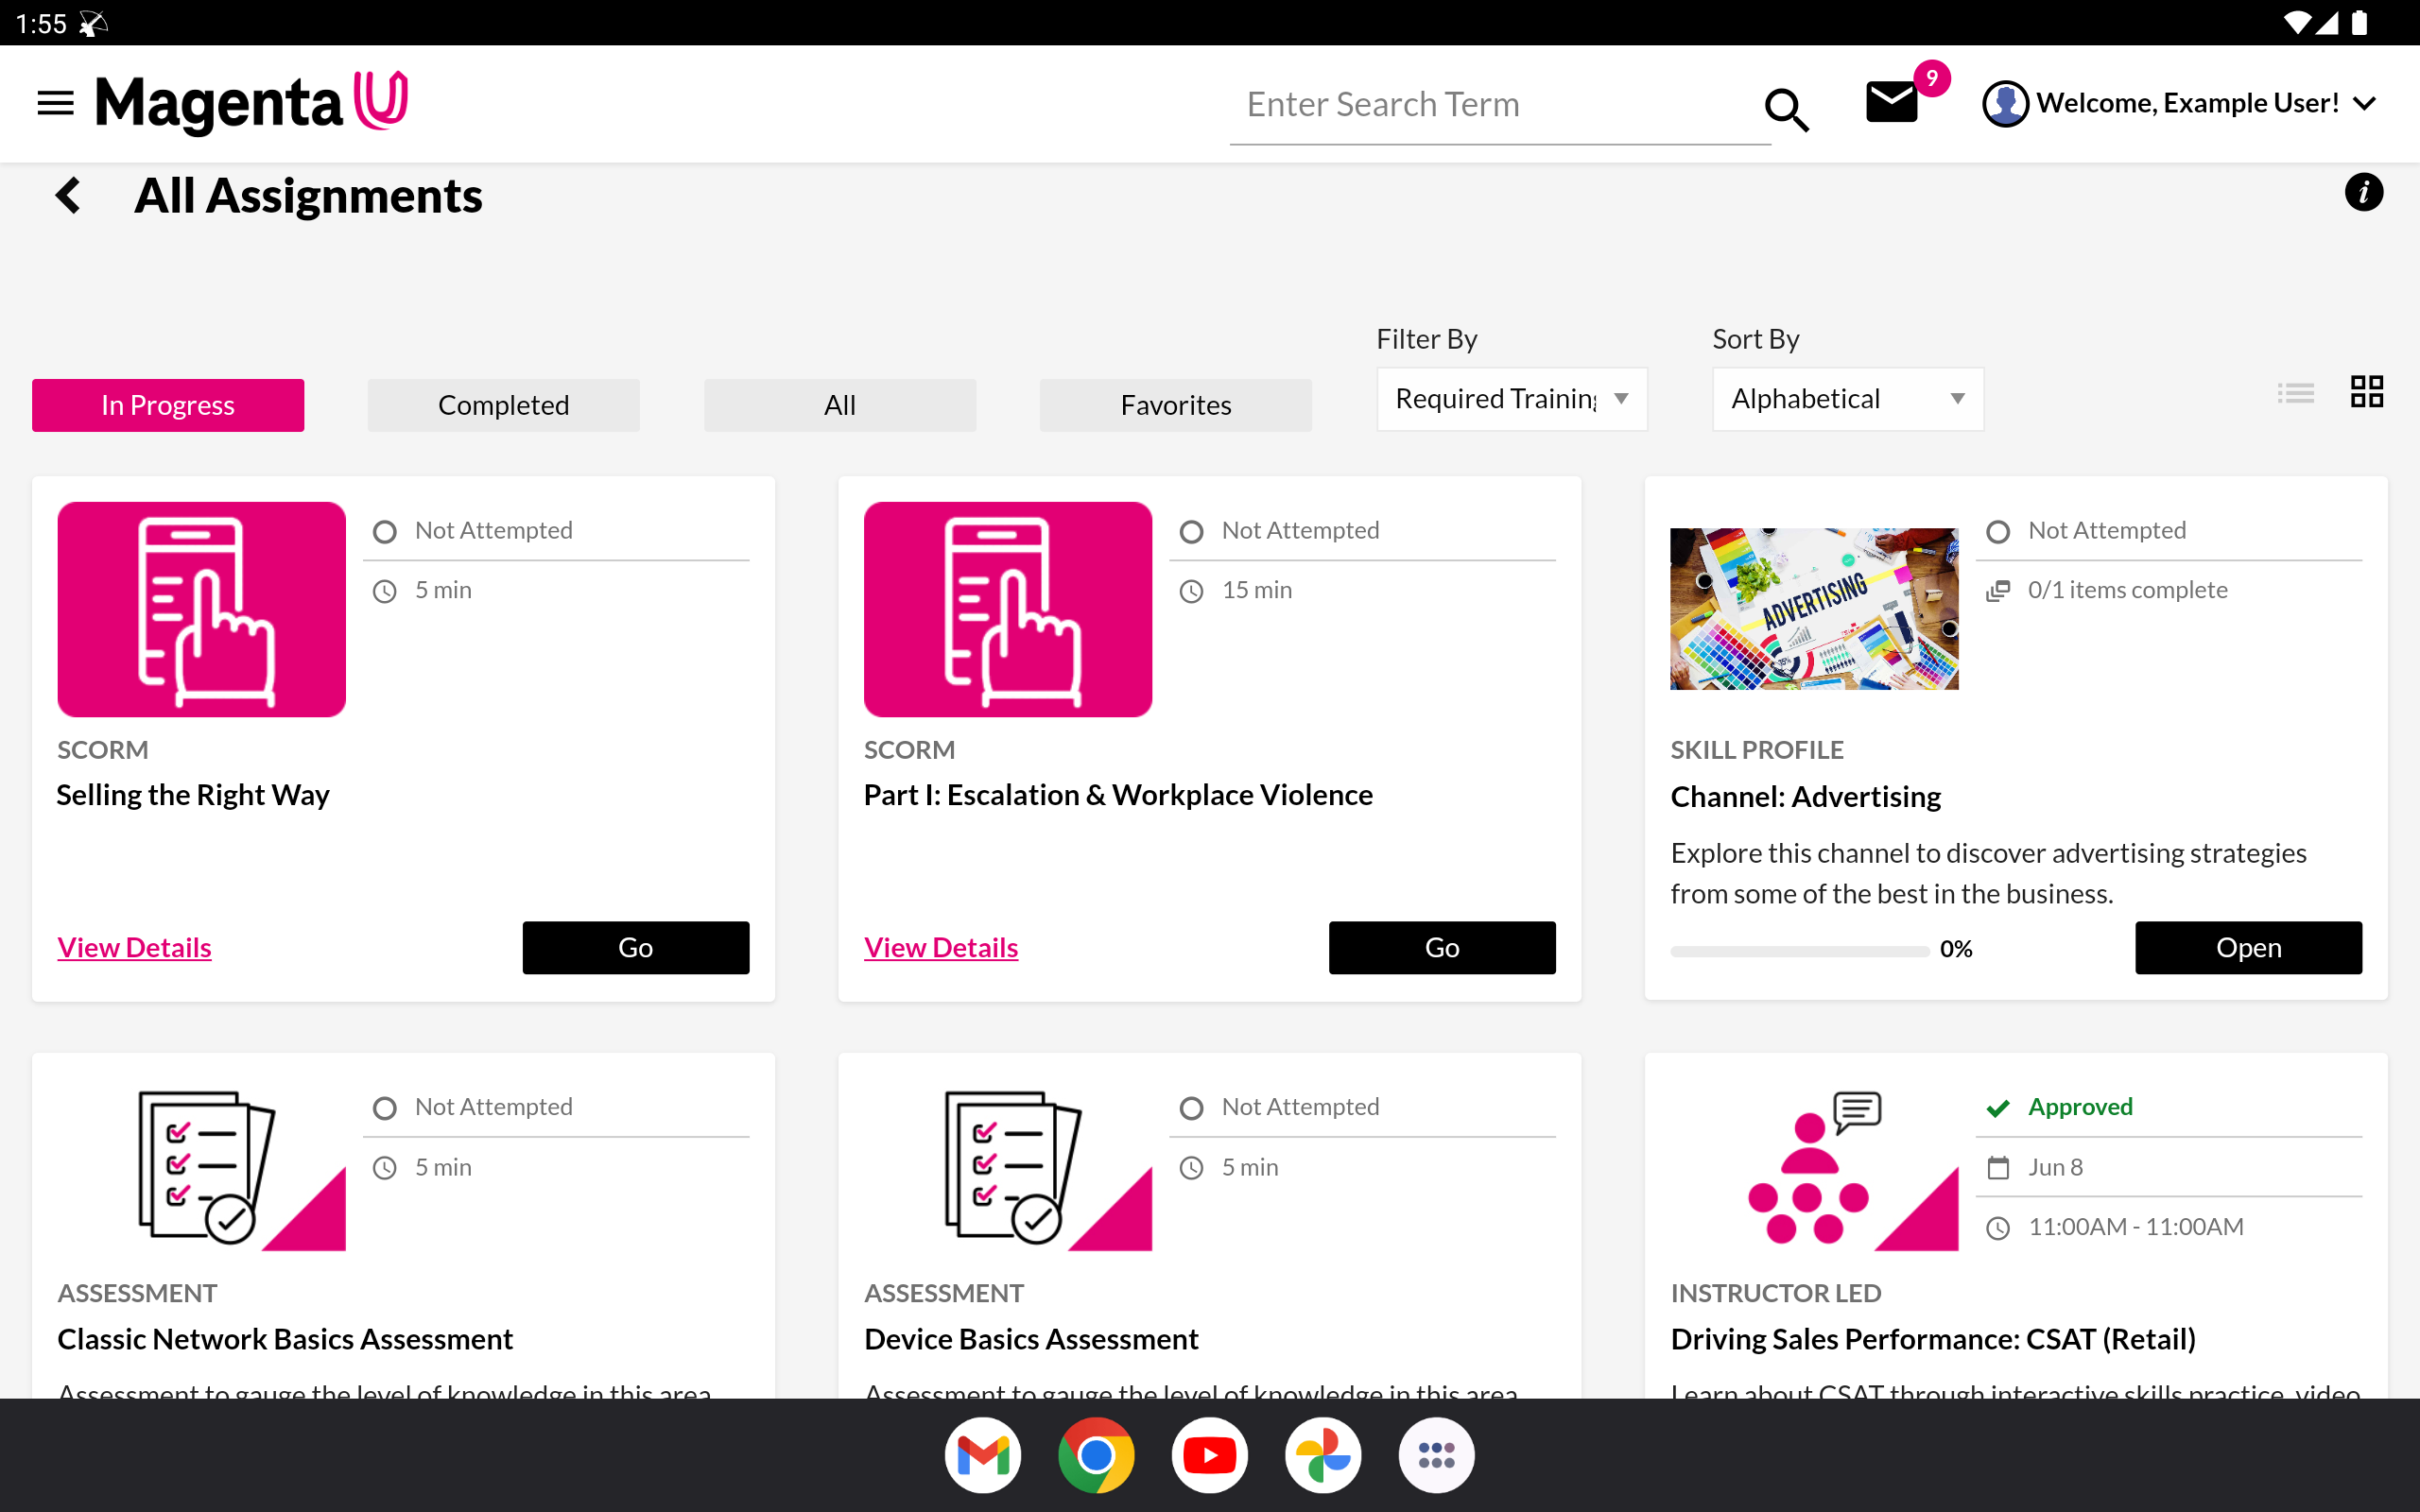The height and width of the screenshot is (1512, 2420).
Task: Click the Driving Sales Performance: CSAT (Retail) title
Action: click(1933, 1338)
